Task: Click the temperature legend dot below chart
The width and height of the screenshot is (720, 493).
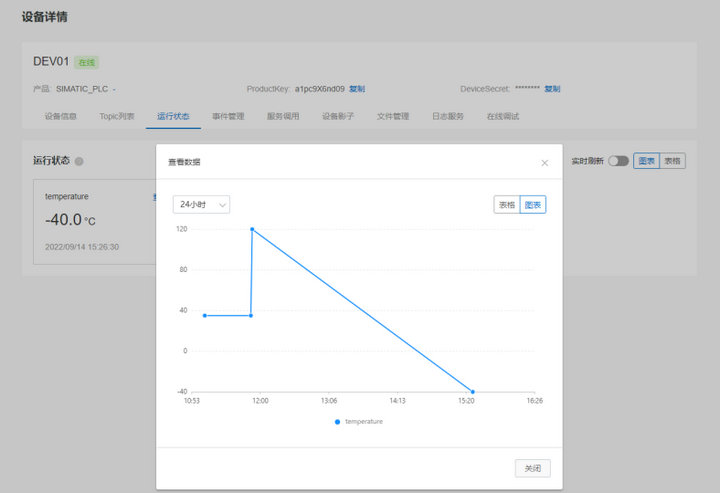Action: tap(338, 422)
